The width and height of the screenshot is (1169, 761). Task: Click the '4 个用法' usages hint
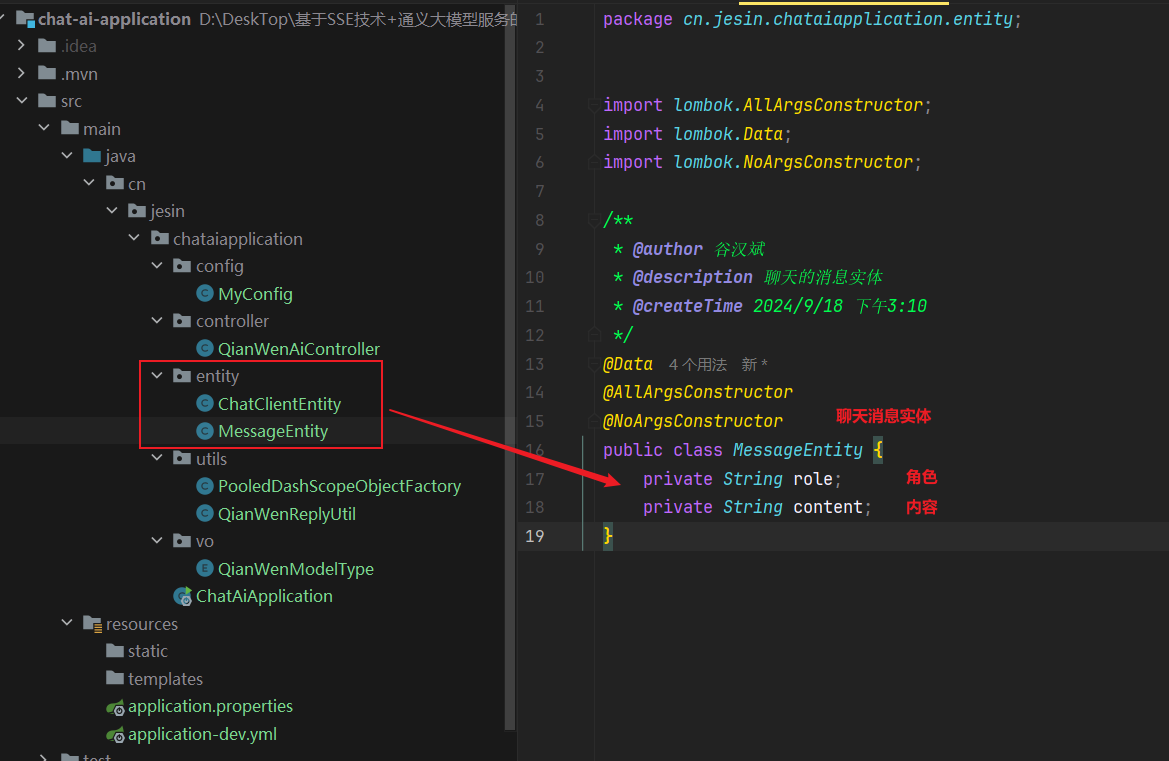pos(698,364)
